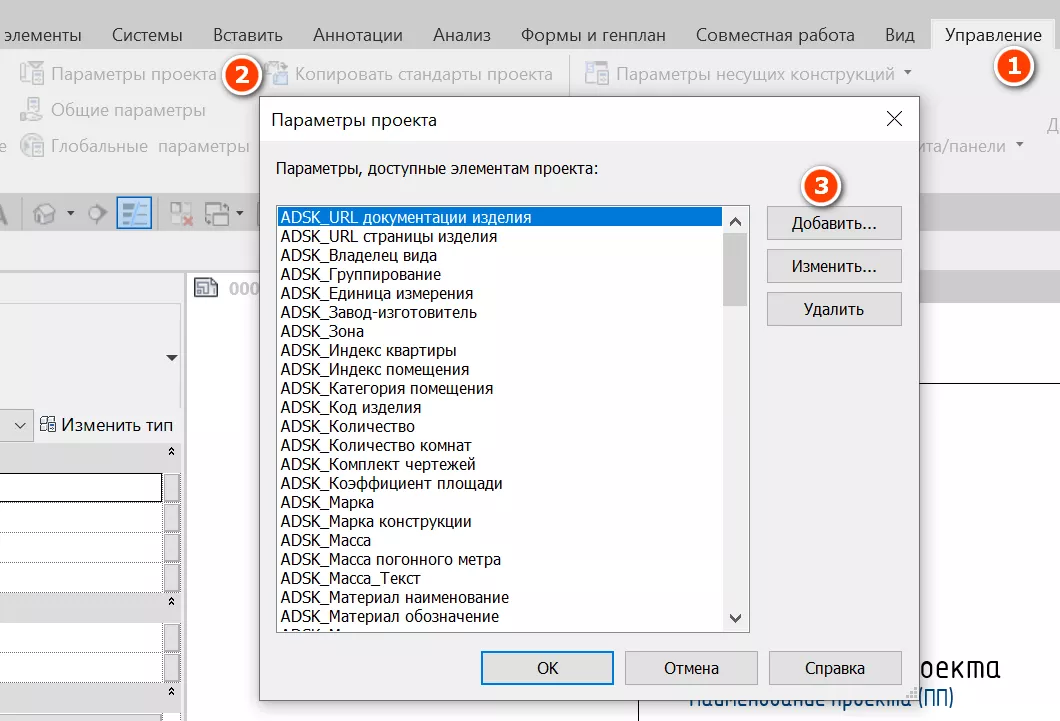Screen dimensions: 1060x721
Task: Switch to the Аннотации ribbon tab
Action: [x=357, y=35]
